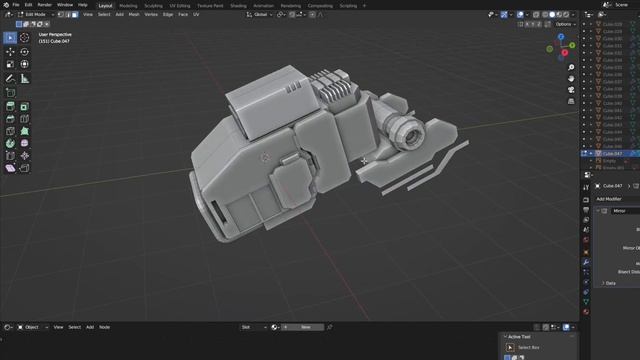Add a workspace with plus button
The image size is (640, 360).
tap(364, 6)
